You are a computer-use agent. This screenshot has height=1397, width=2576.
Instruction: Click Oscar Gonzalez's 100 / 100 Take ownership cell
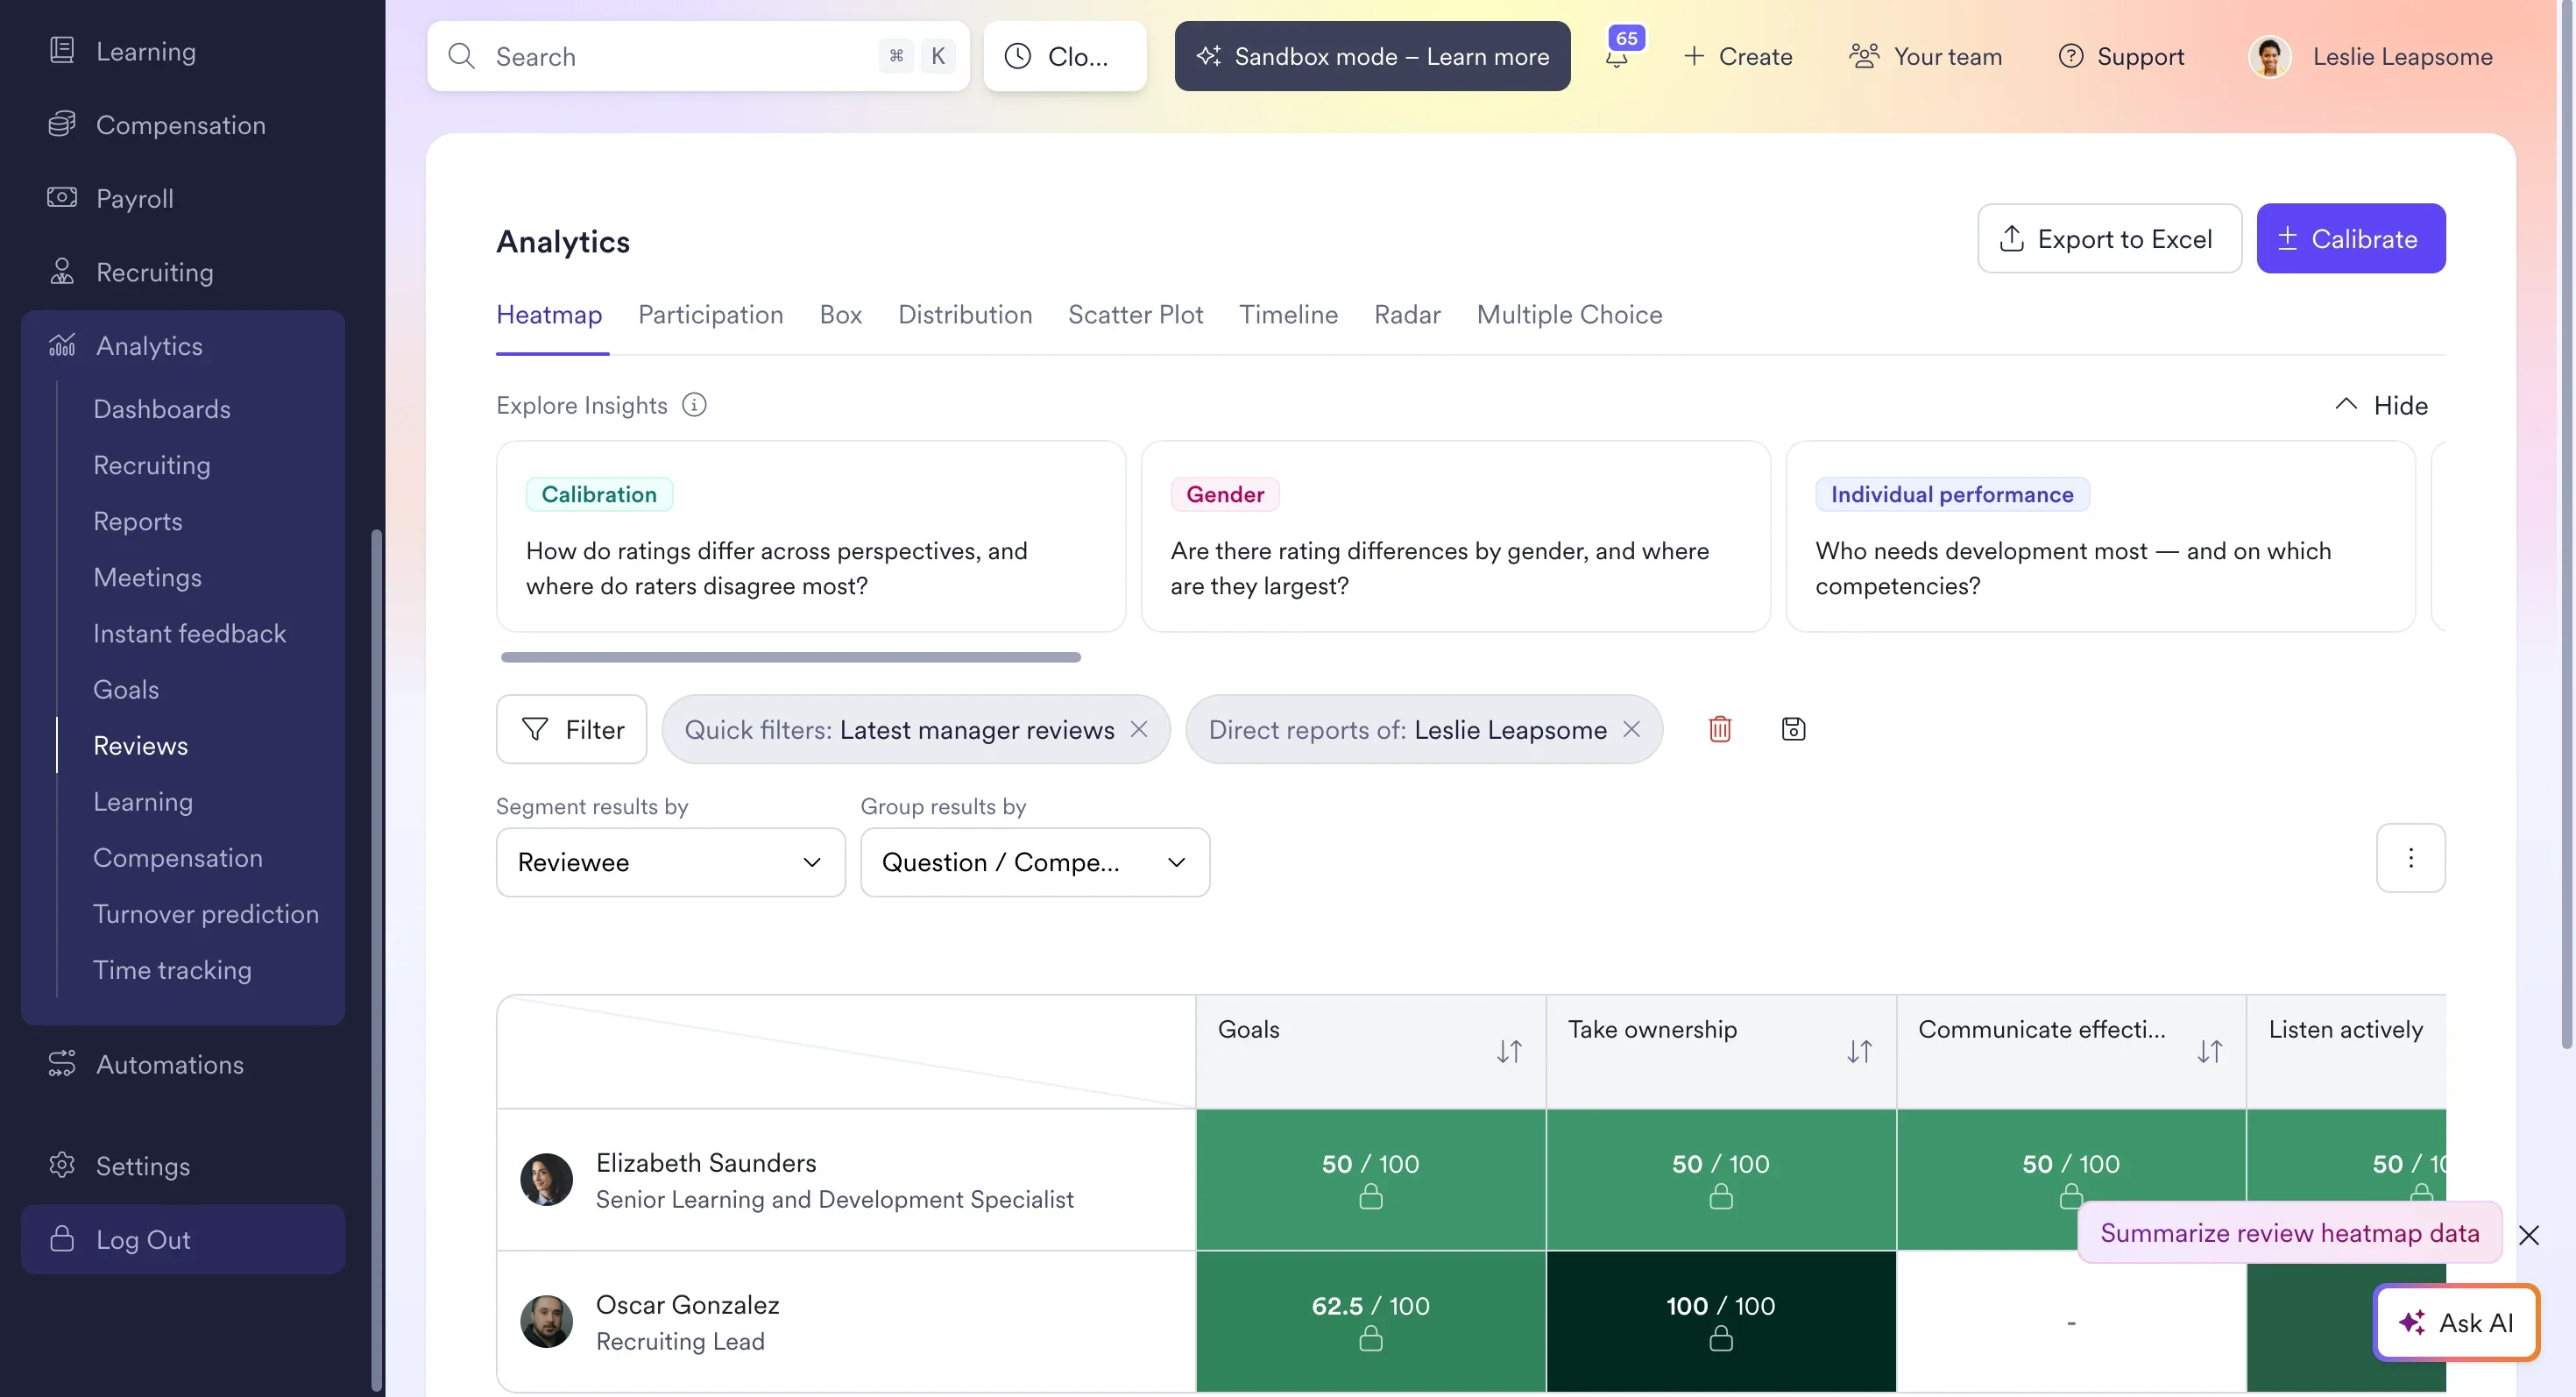[1720, 1321]
